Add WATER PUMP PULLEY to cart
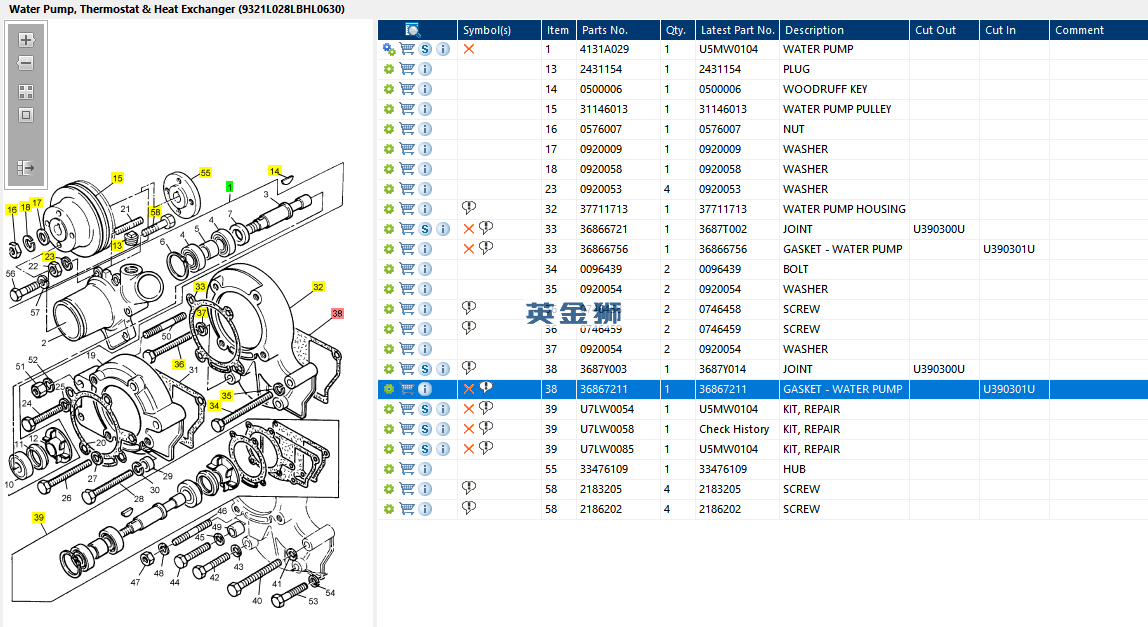 pos(407,109)
